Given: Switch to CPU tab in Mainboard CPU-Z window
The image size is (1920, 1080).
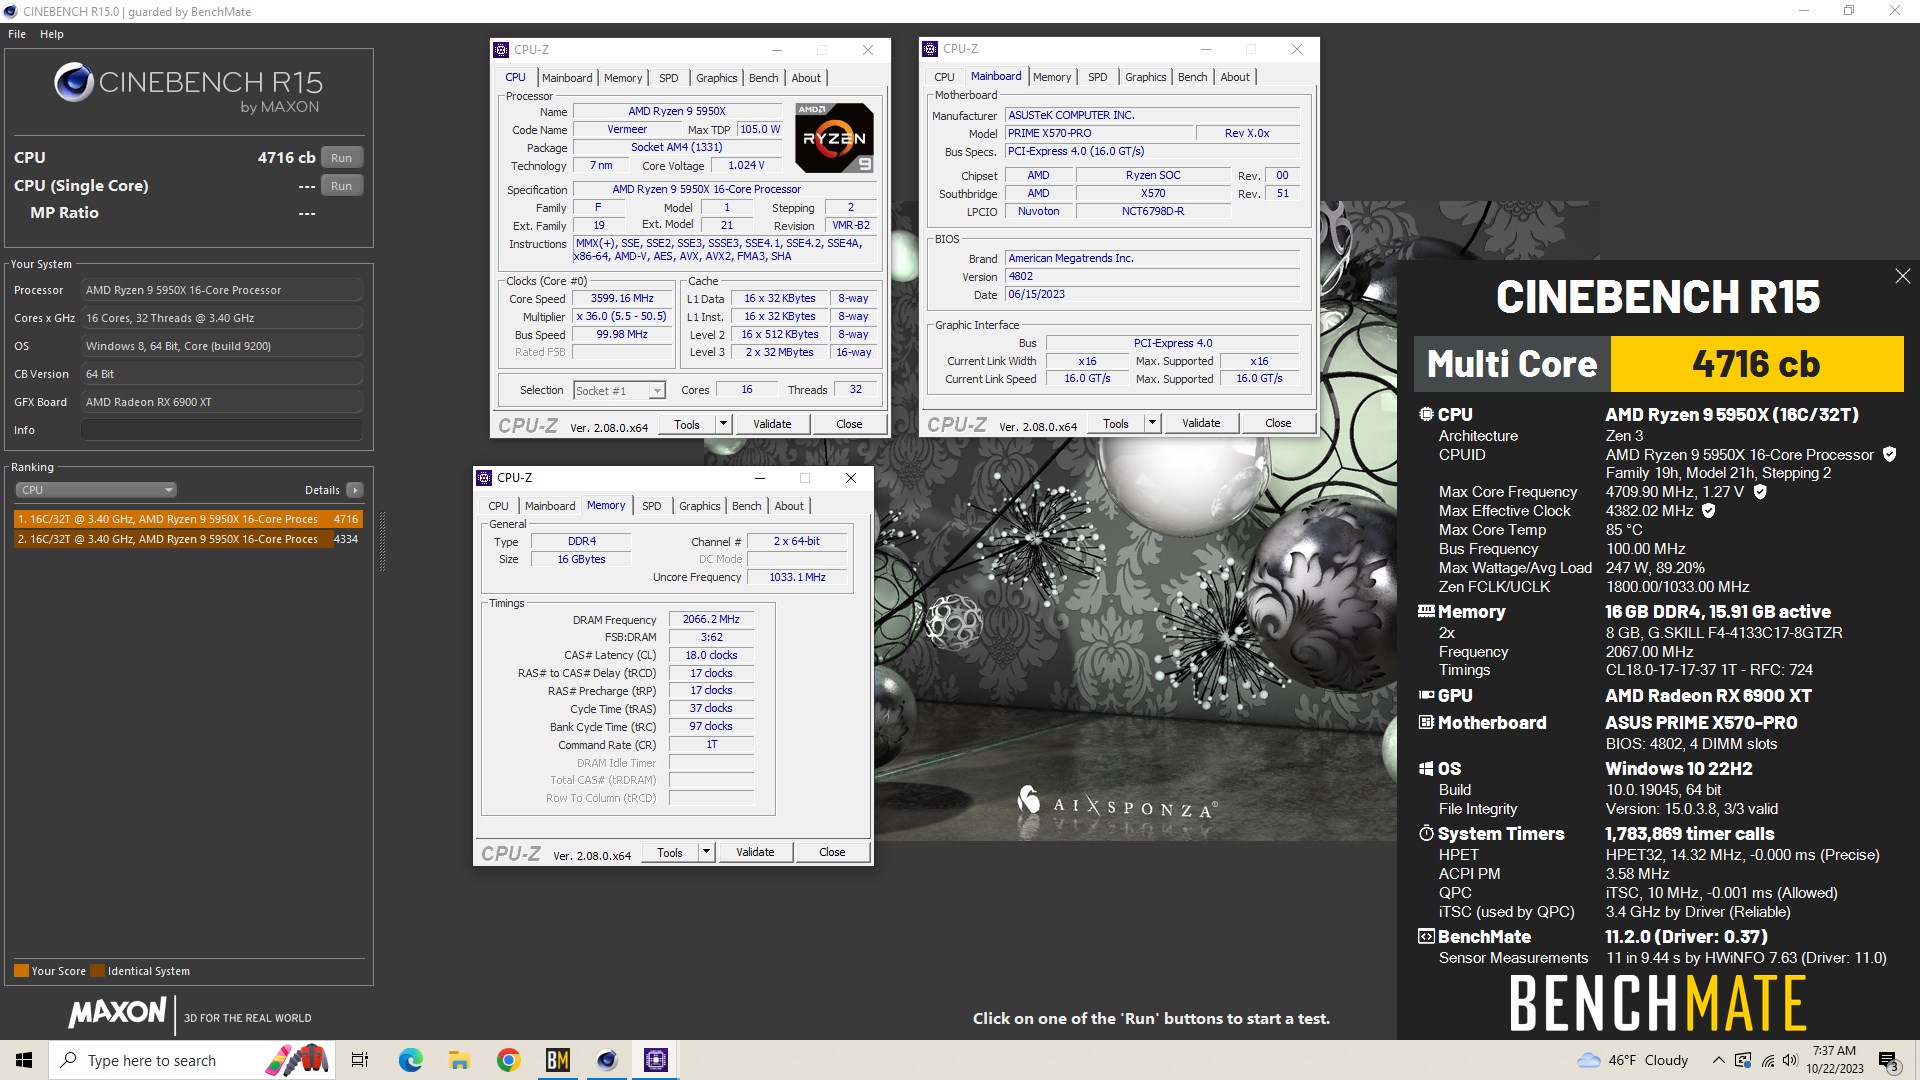Looking at the screenshot, I should click(x=944, y=77).
